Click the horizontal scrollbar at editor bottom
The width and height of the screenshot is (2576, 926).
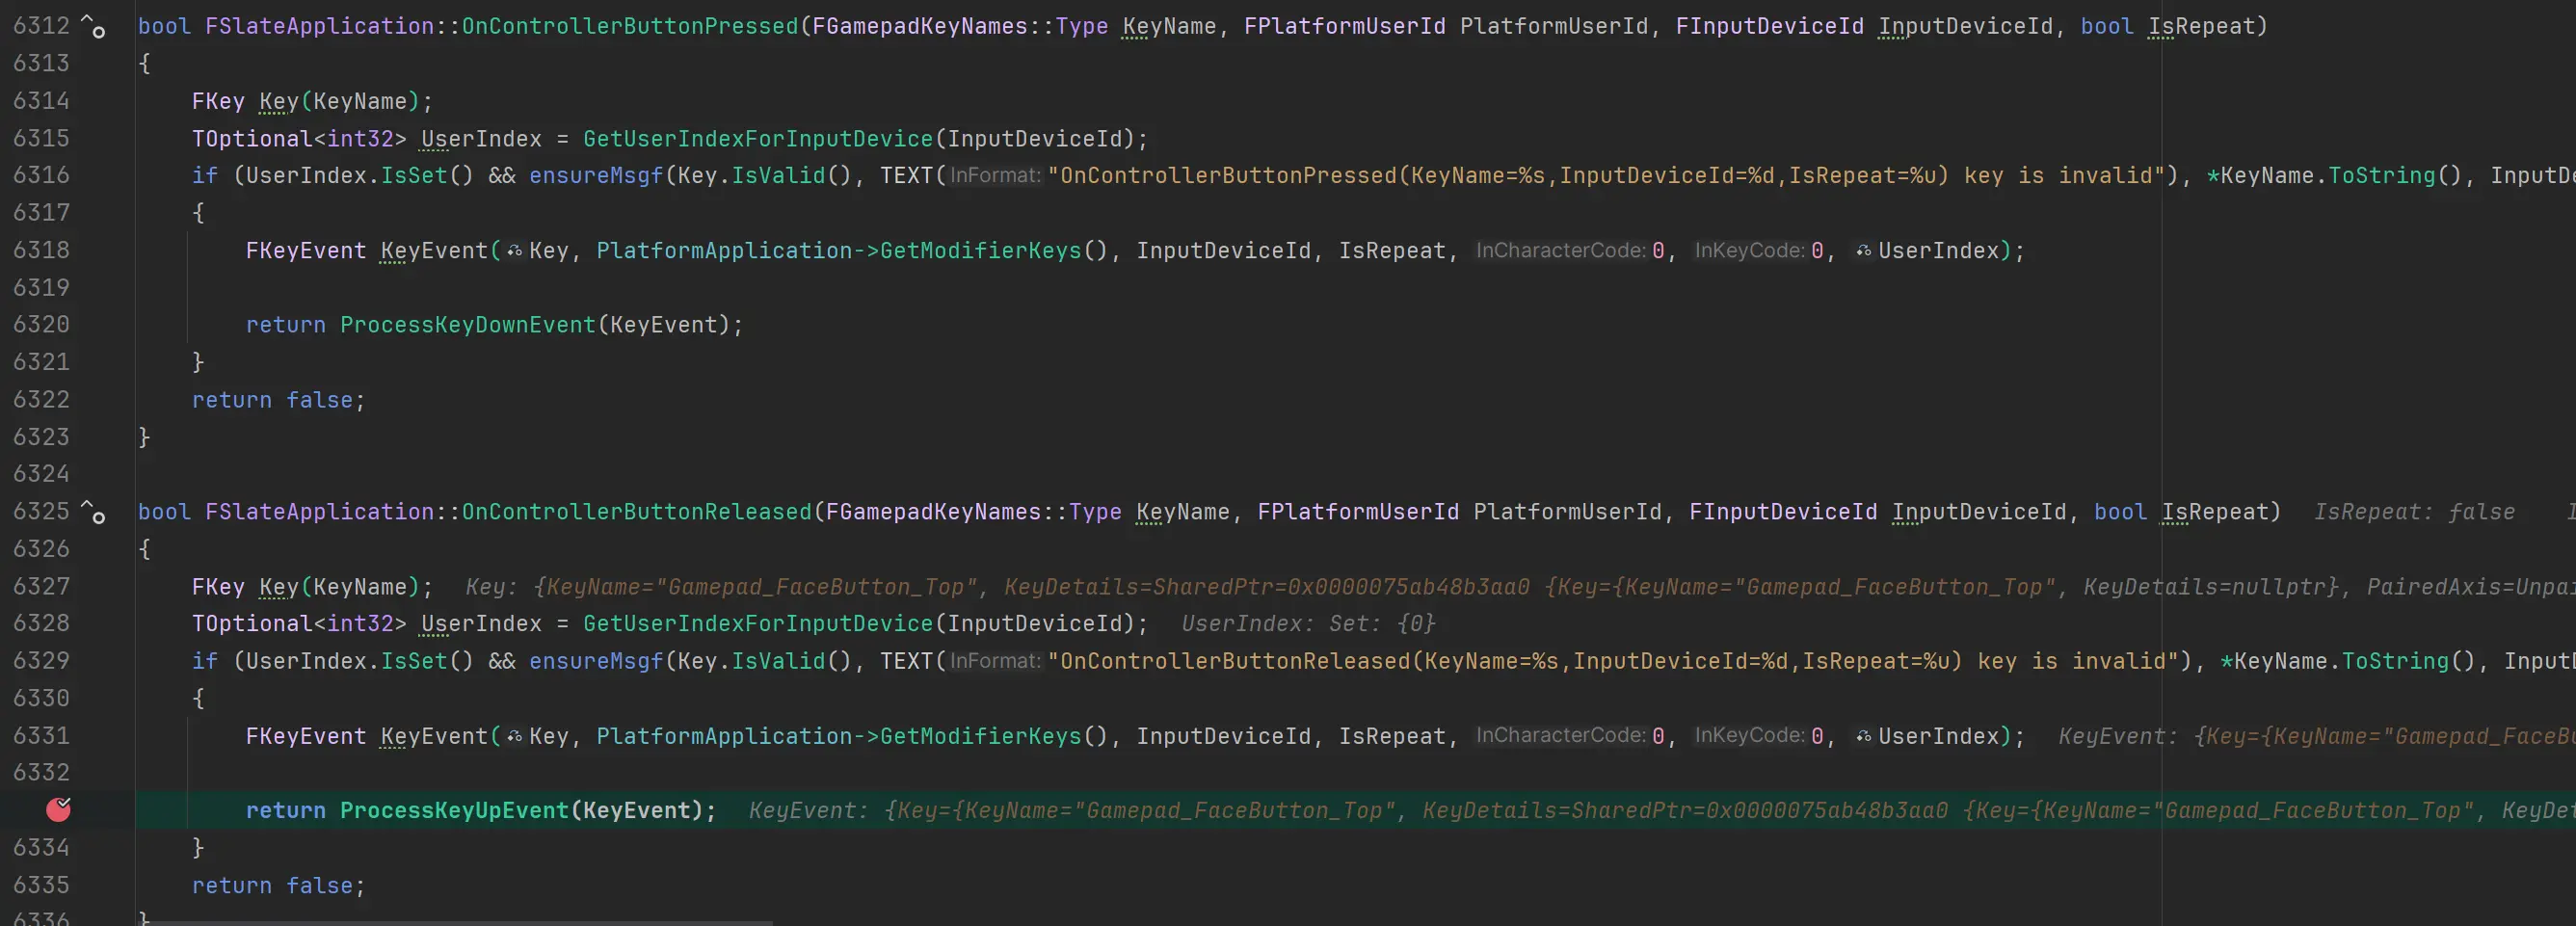coord(460,922)
